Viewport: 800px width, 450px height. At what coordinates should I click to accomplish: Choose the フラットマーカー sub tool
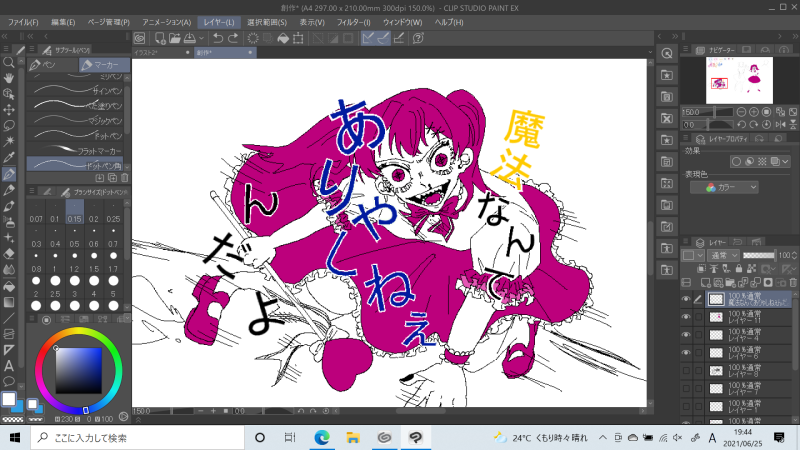[75, 151]
